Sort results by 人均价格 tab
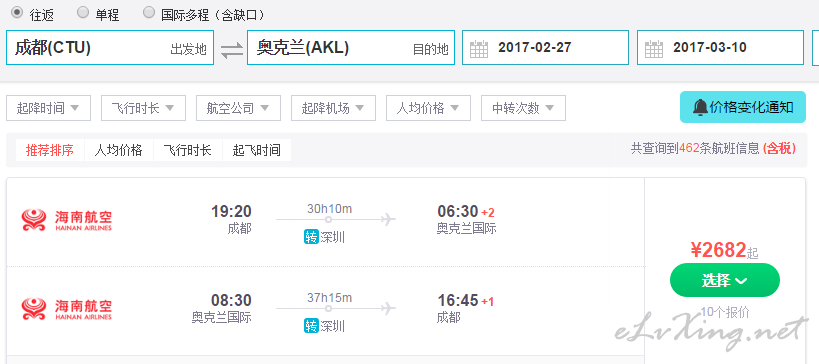Viewport: 819px width, 364px height. click(x=119, y=150)
